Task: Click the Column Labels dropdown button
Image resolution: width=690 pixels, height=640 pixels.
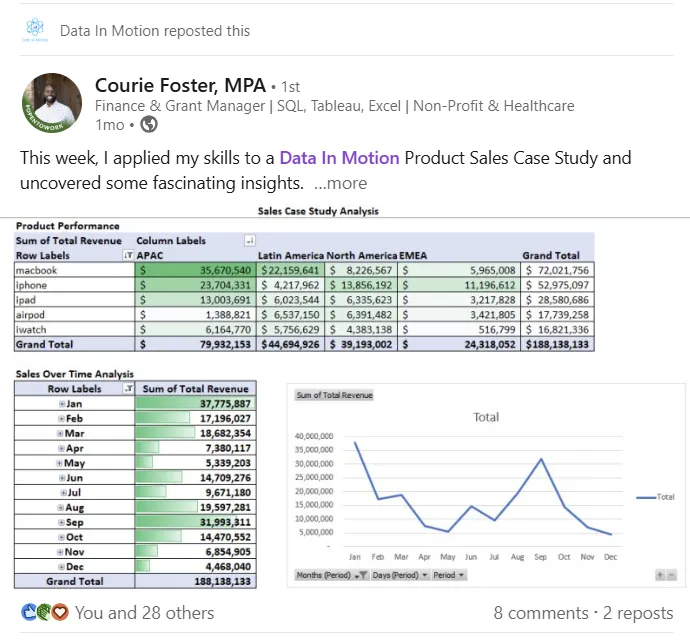Action: tap(250, 240)
